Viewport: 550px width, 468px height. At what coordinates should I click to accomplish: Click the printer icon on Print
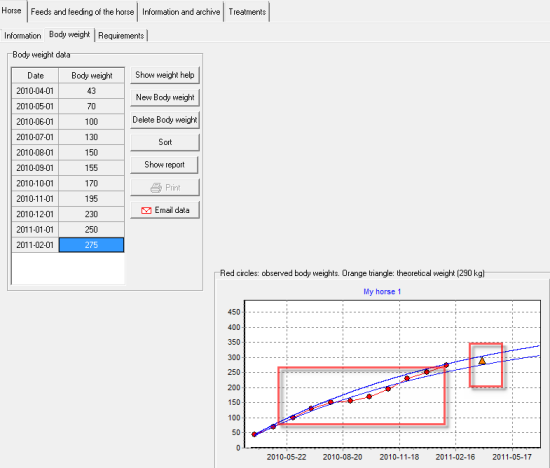[x=156, y=188]
